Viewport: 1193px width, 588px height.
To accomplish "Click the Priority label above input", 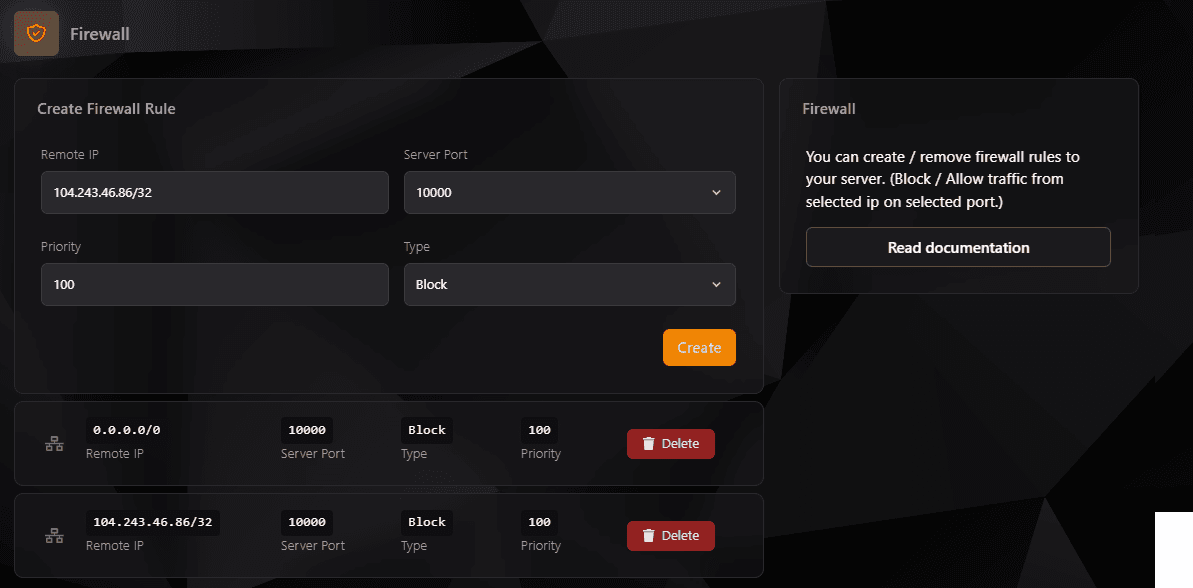I will click(61, 247).
